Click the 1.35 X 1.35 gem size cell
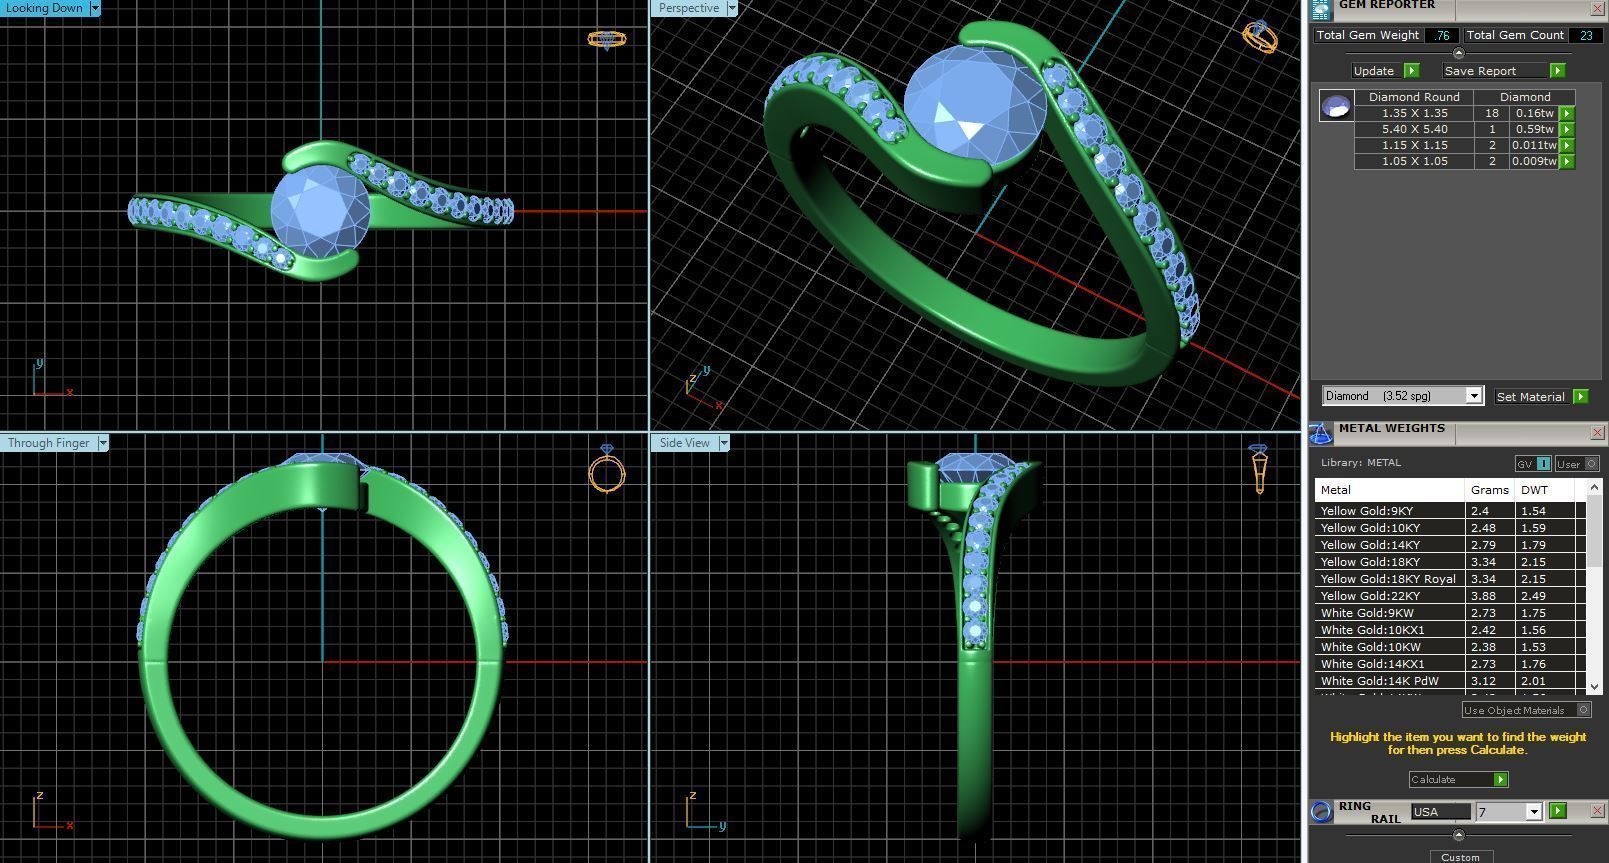 point(1414,113)
